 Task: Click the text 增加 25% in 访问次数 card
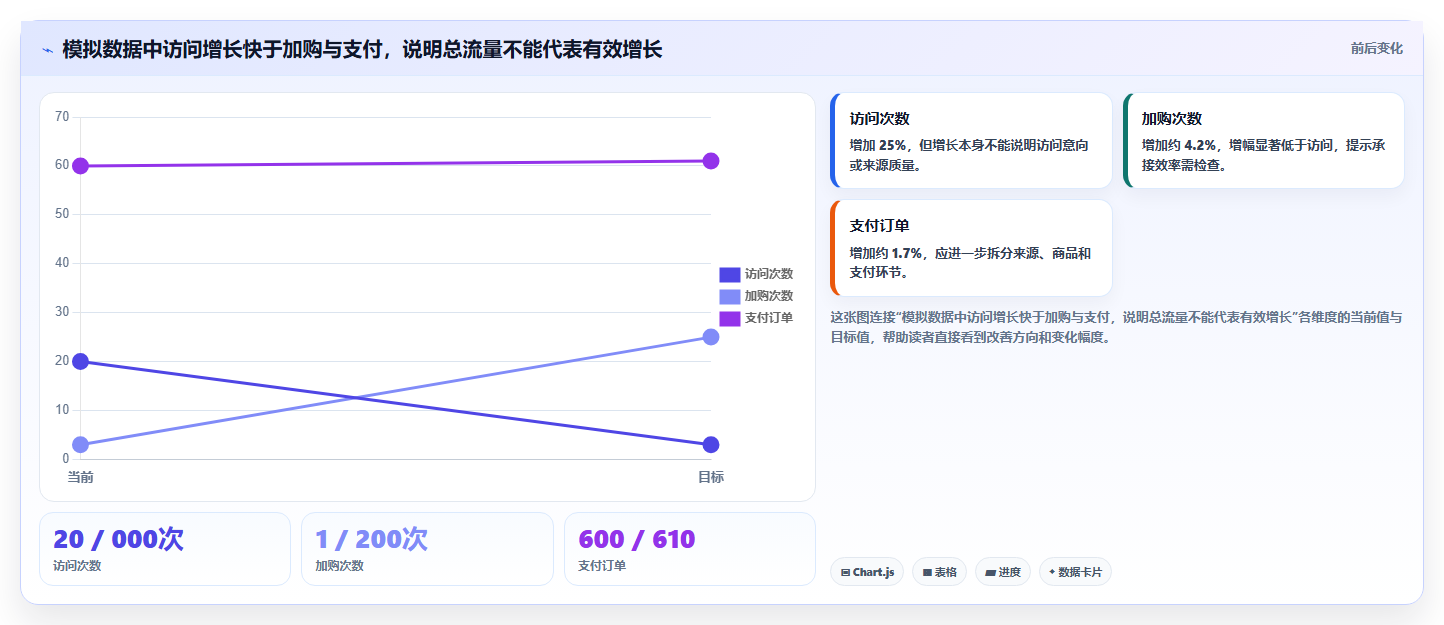pos(878,145)
